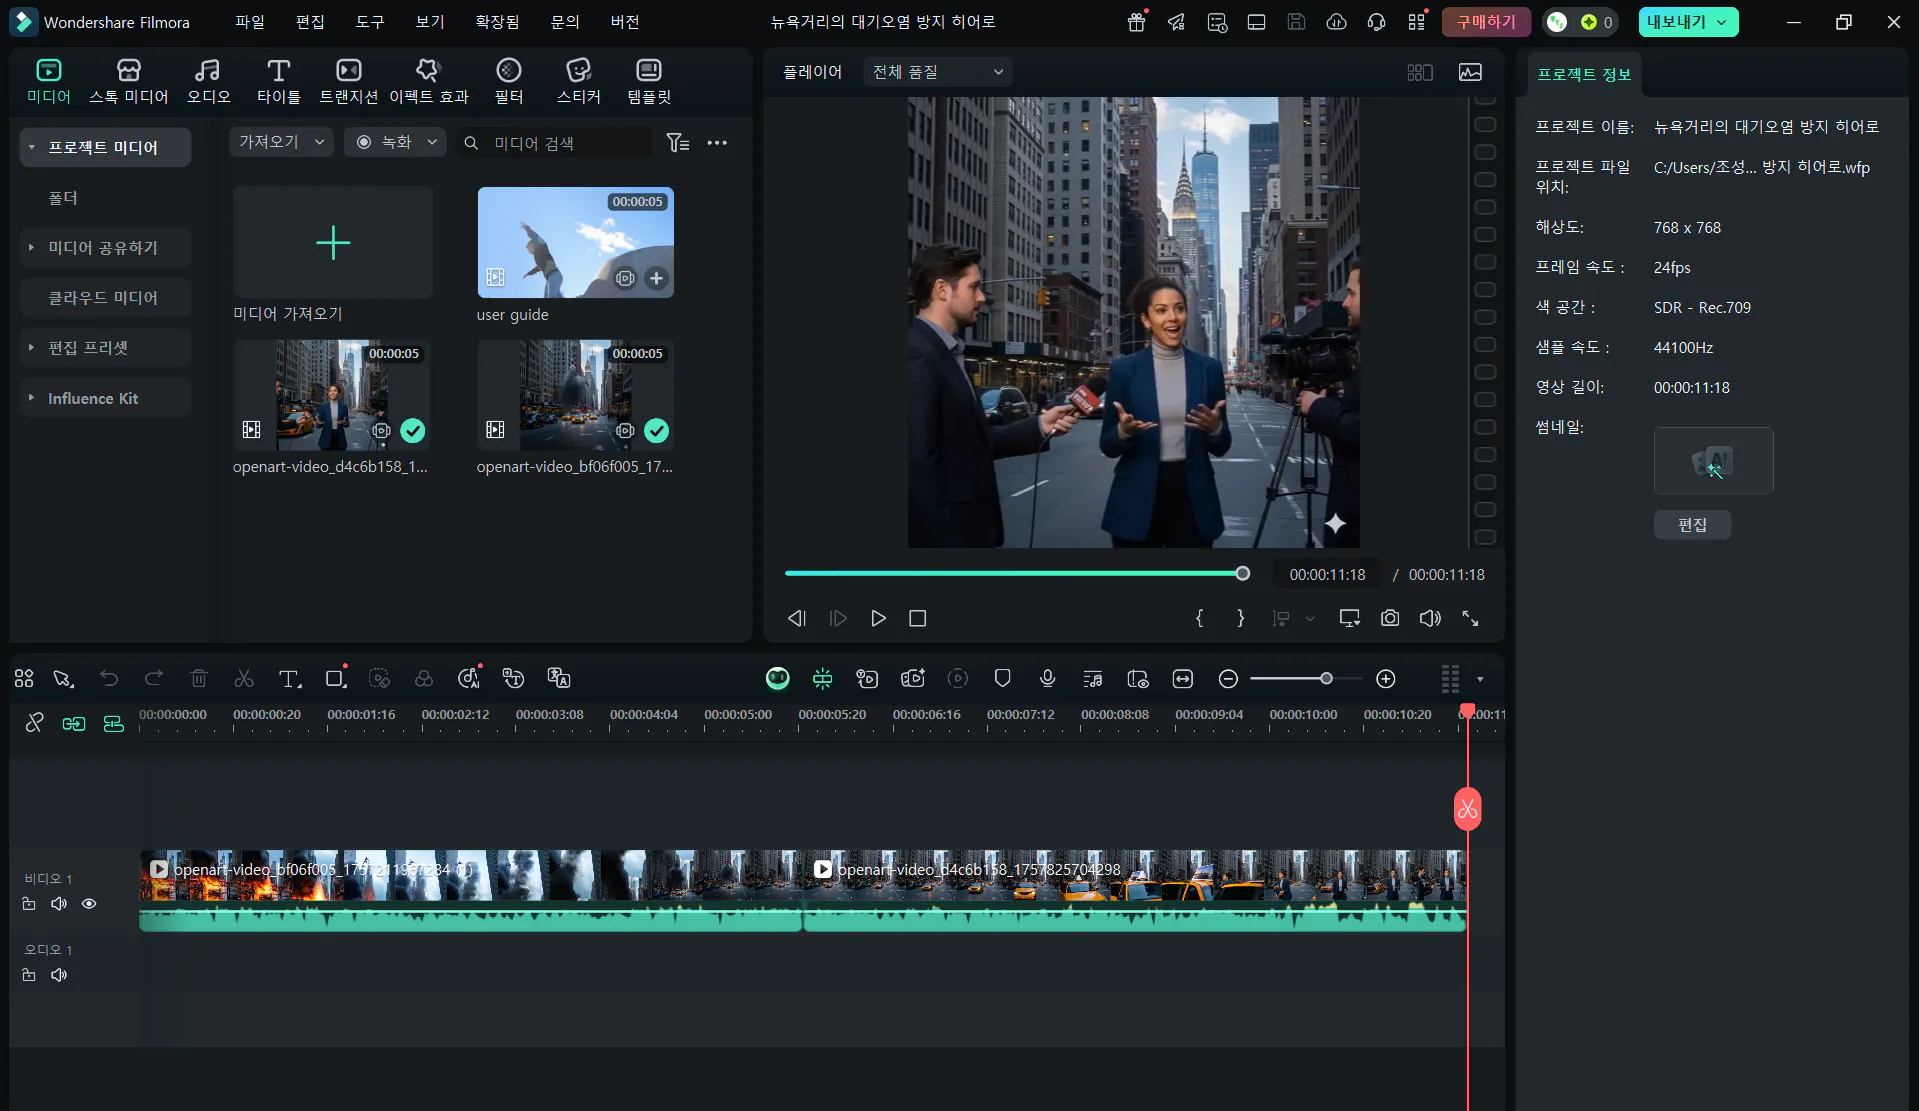
Task: Click the 편집 button under thumbnail
Action: [x=1691, y=525]
